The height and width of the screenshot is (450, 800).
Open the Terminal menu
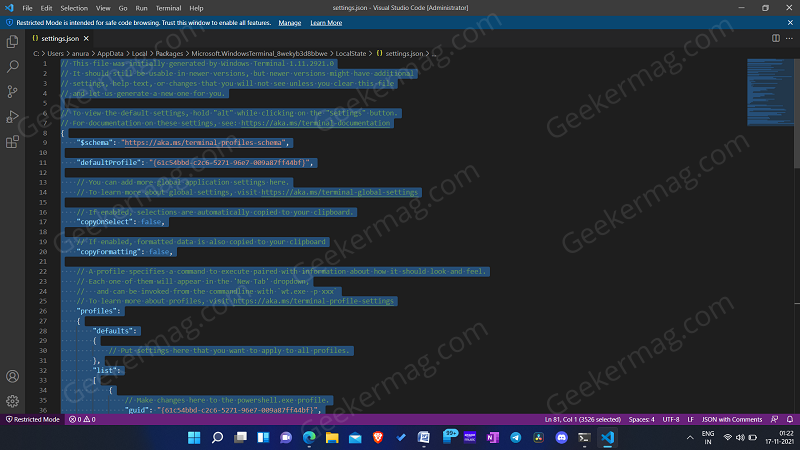click(168, 8)
